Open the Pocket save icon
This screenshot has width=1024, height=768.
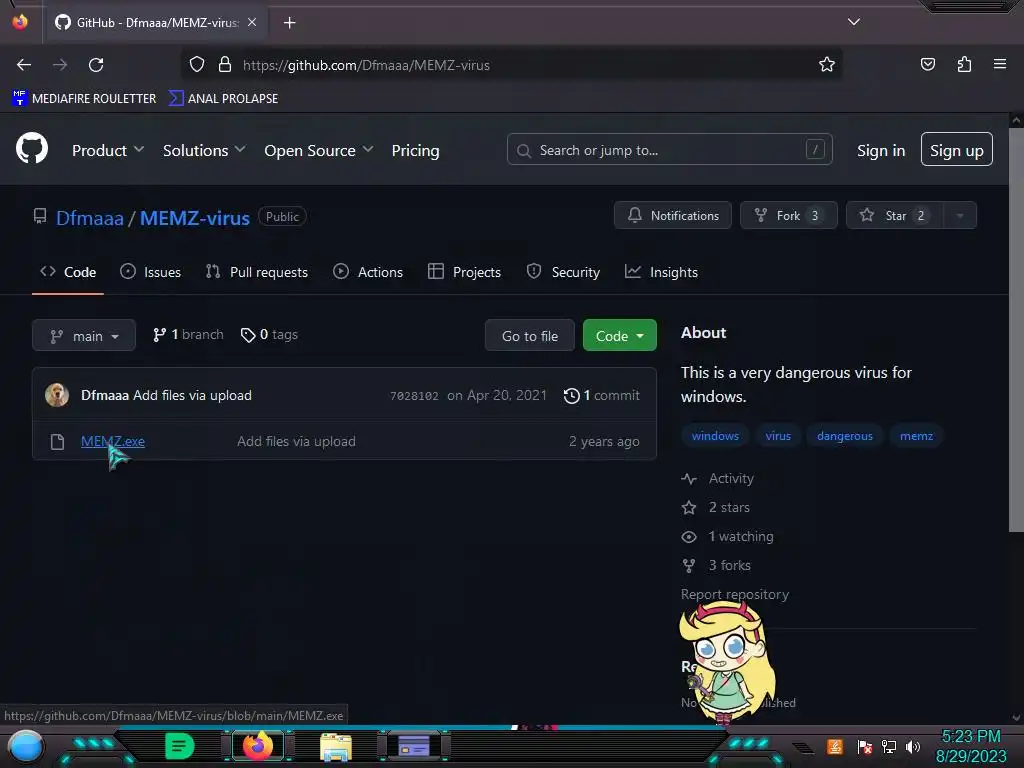(x=927, y=65)
